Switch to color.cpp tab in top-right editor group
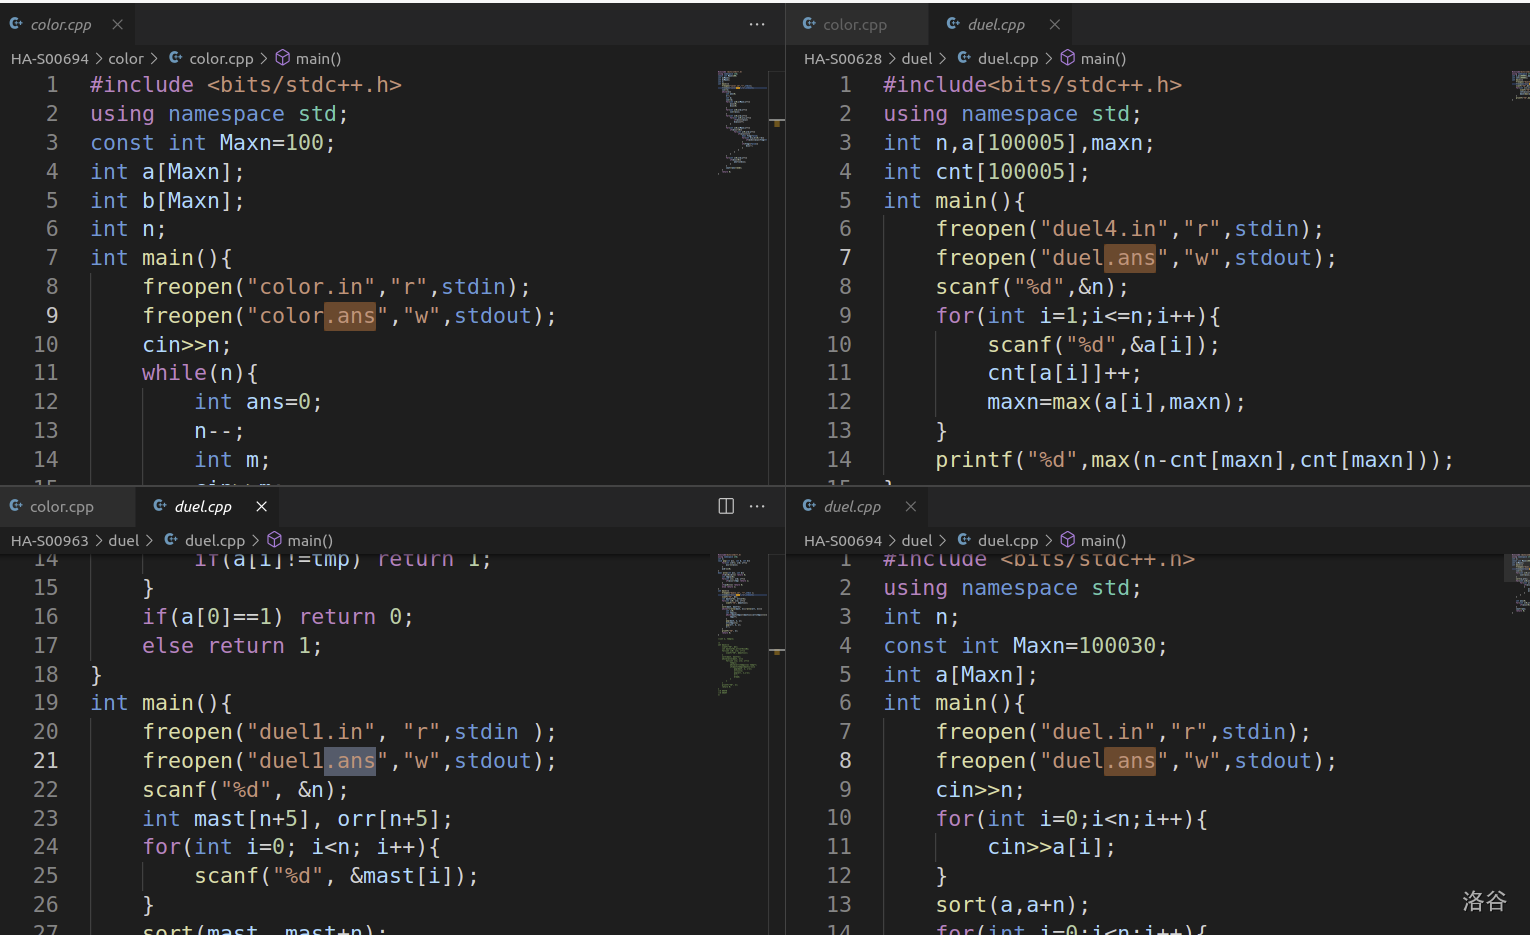The image size is (1530, 935). point(854,24)
